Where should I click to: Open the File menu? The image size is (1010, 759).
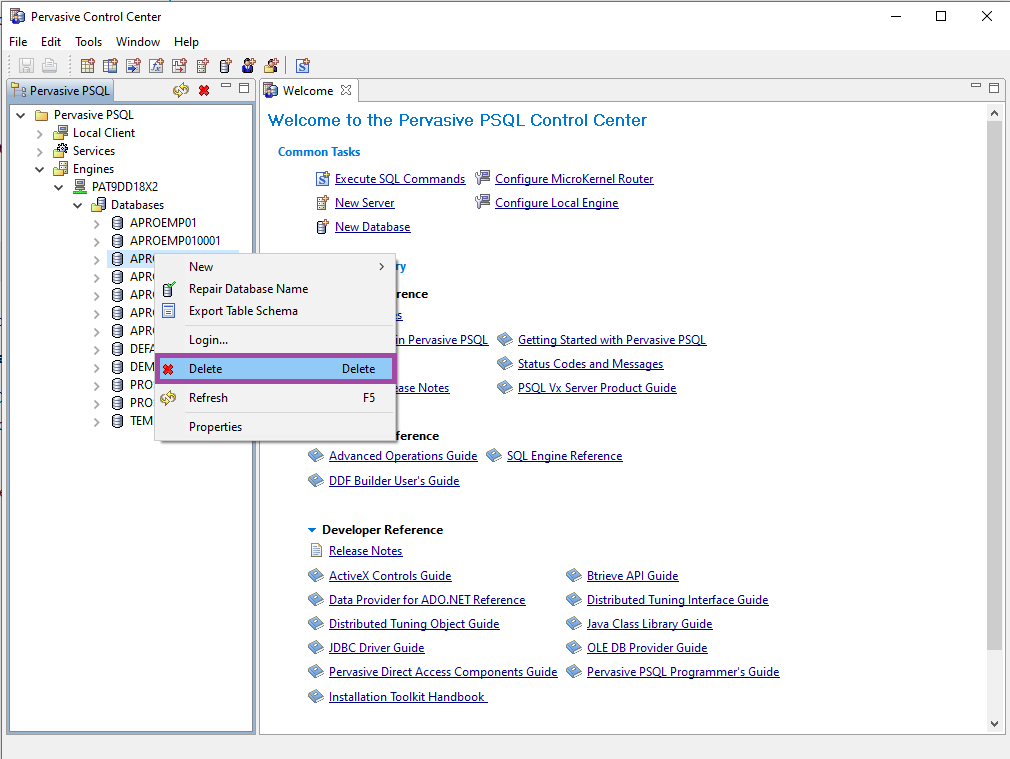pyautogui.click(x=18, y=42)
